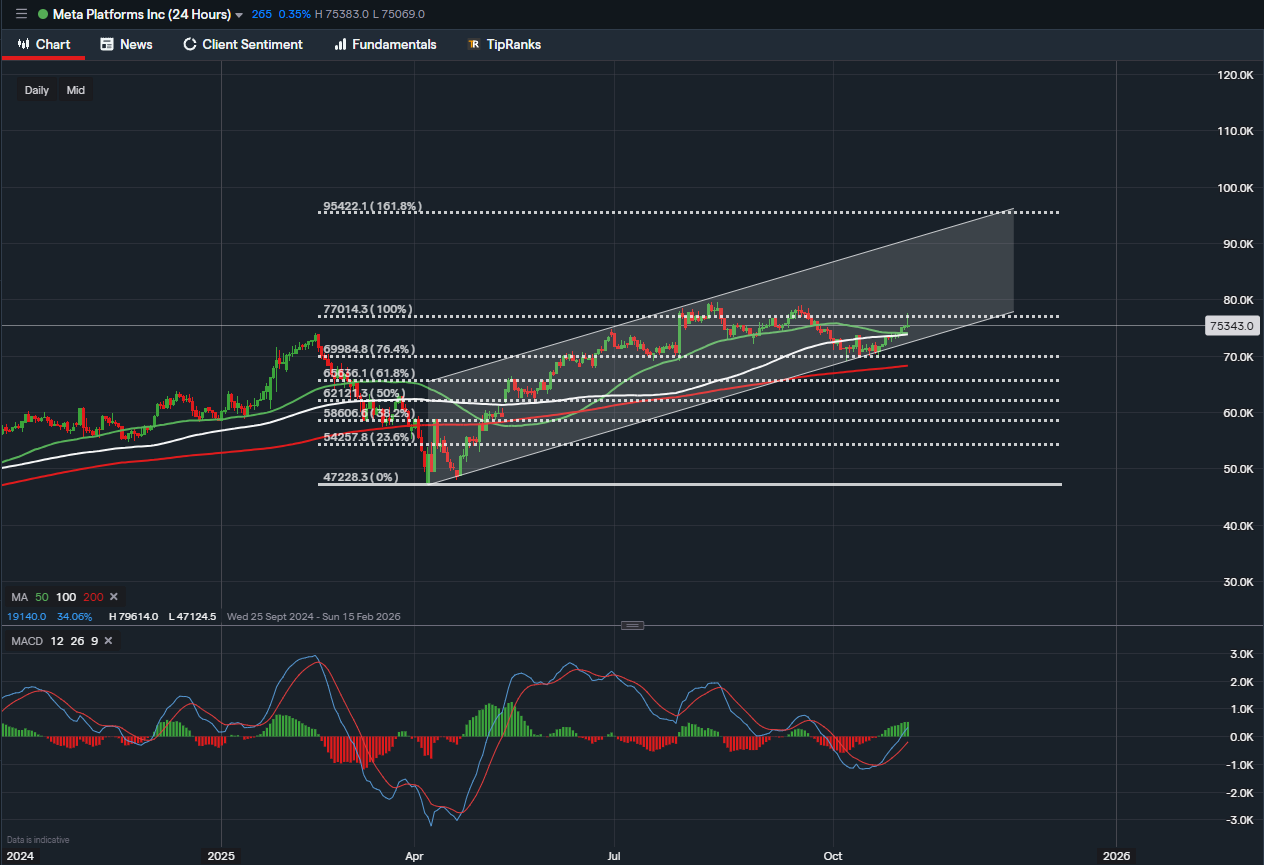Open the Mid price type selector

tap(76, 90)
